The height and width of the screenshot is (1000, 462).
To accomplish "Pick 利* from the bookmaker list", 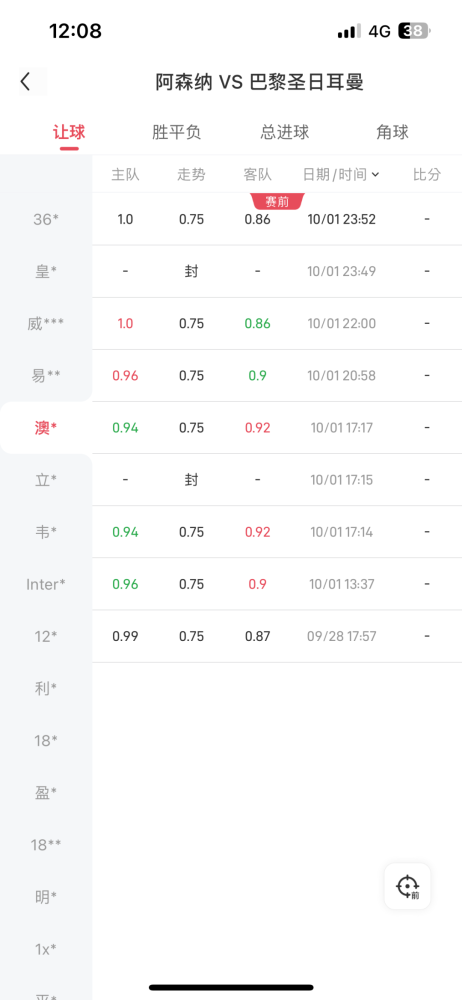I will [x=46, y=688].
